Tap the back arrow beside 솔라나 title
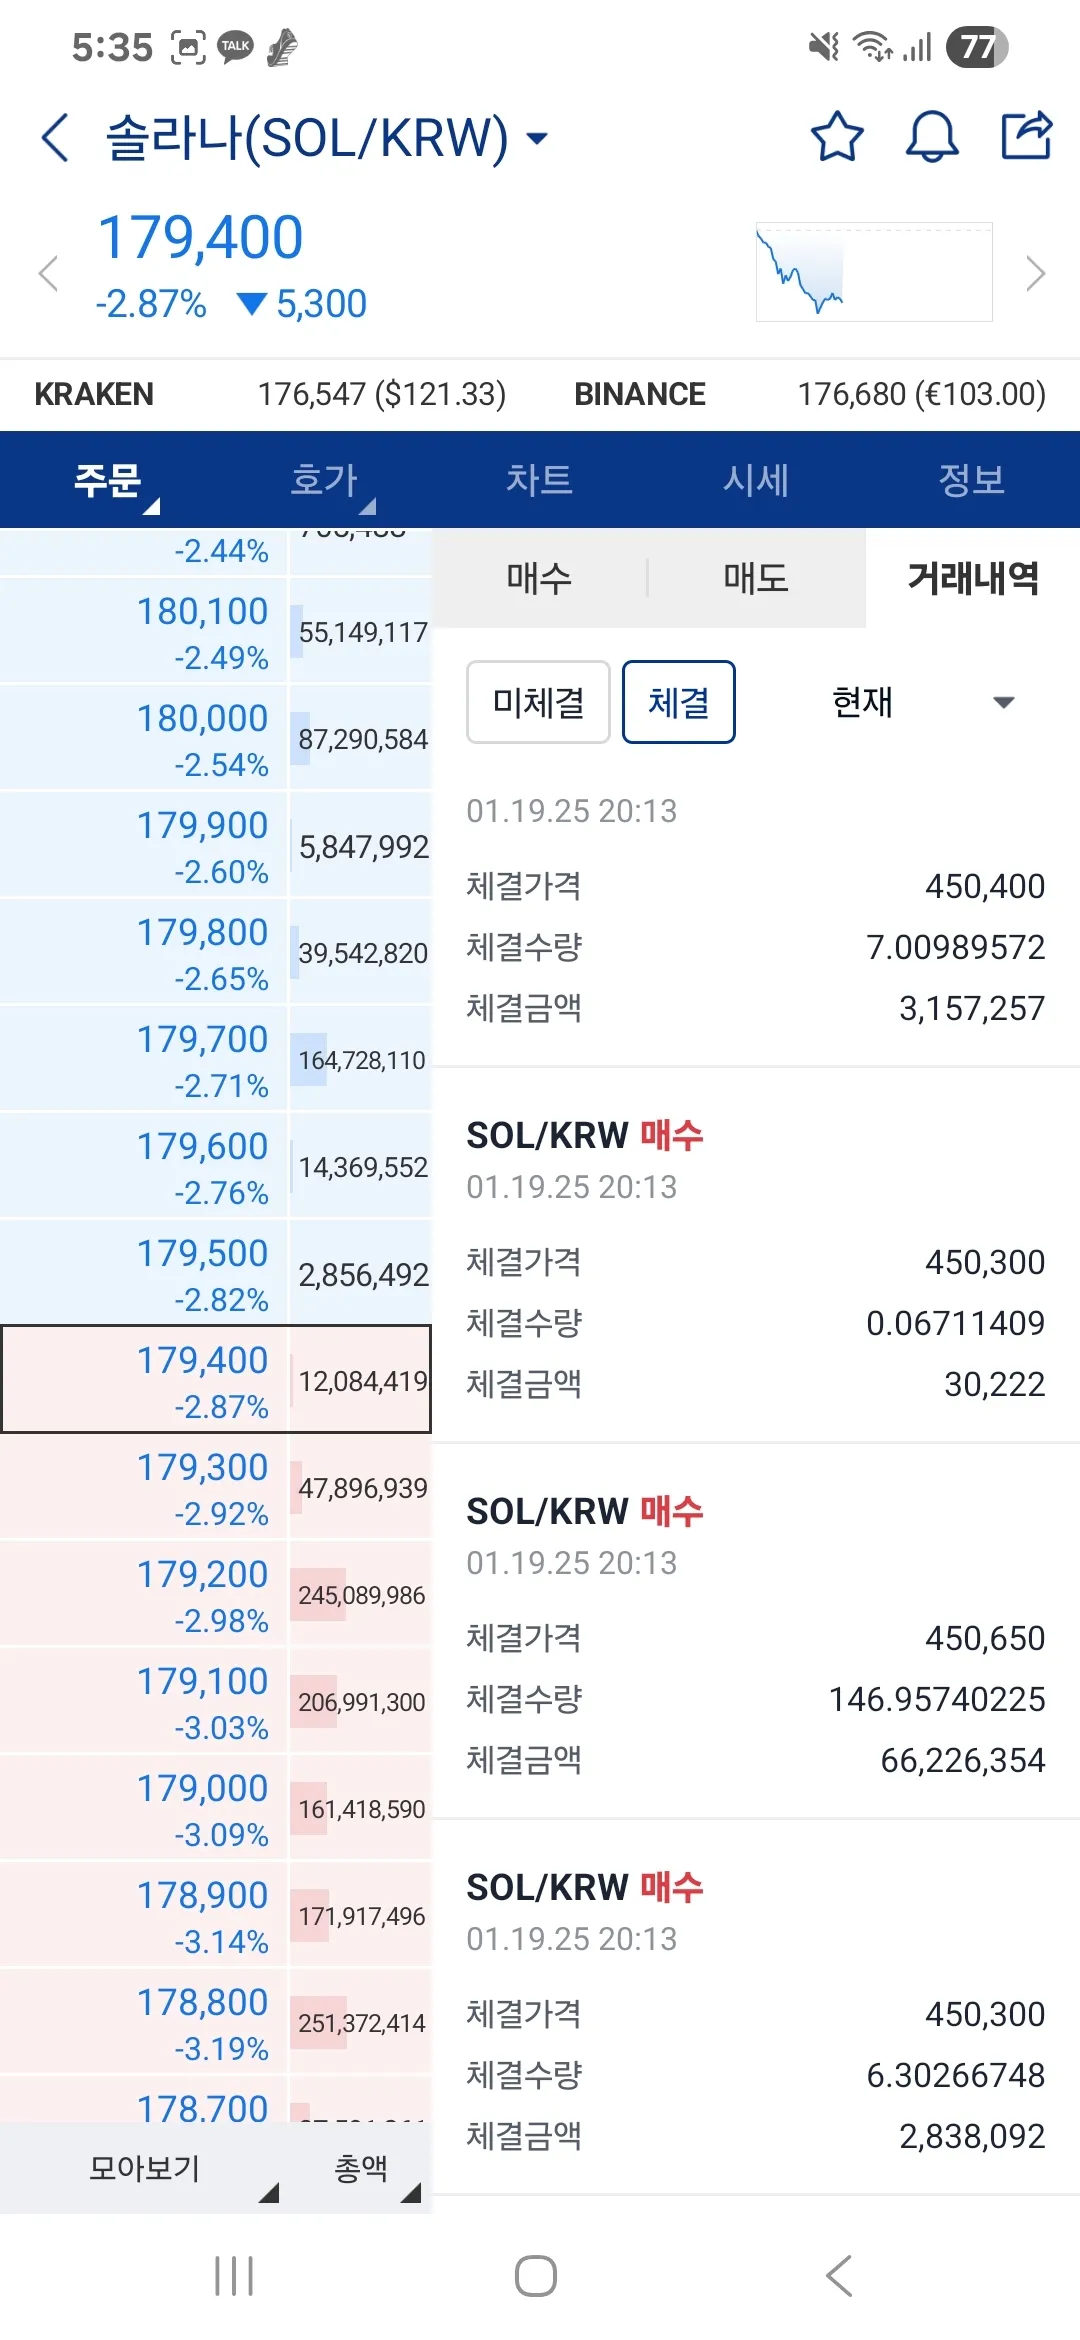Viewport: 1080px width, 2340px height. coord(56,137)
